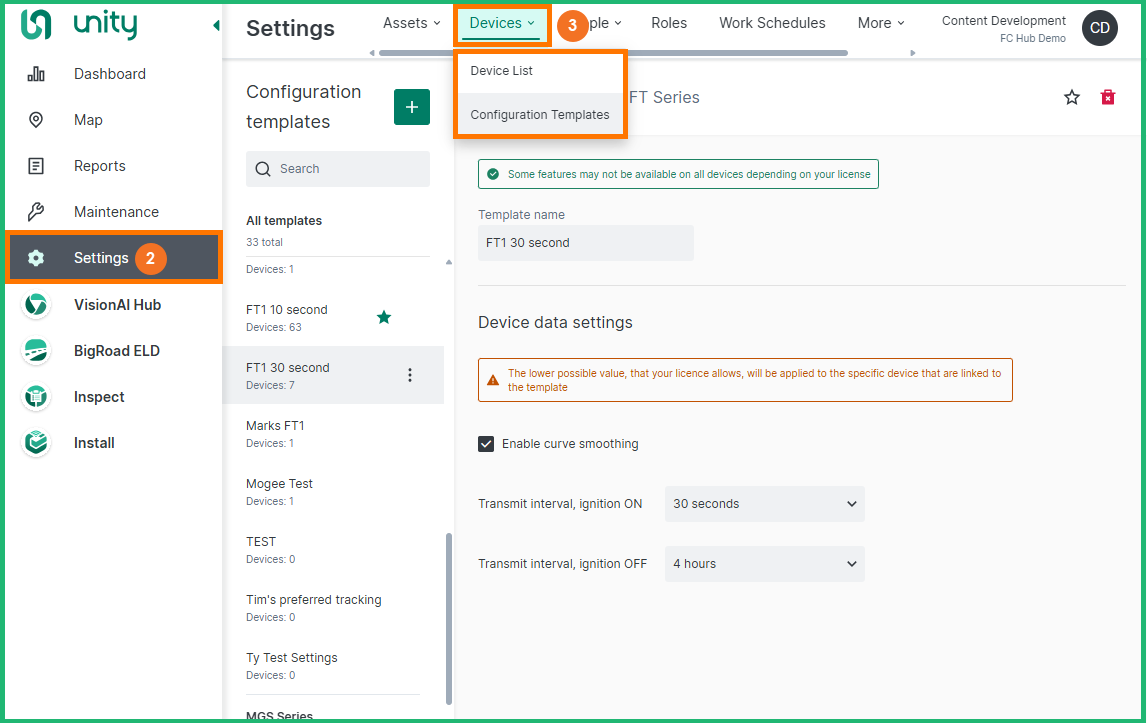Favorite this template with star outline icon

(1072, 97)
